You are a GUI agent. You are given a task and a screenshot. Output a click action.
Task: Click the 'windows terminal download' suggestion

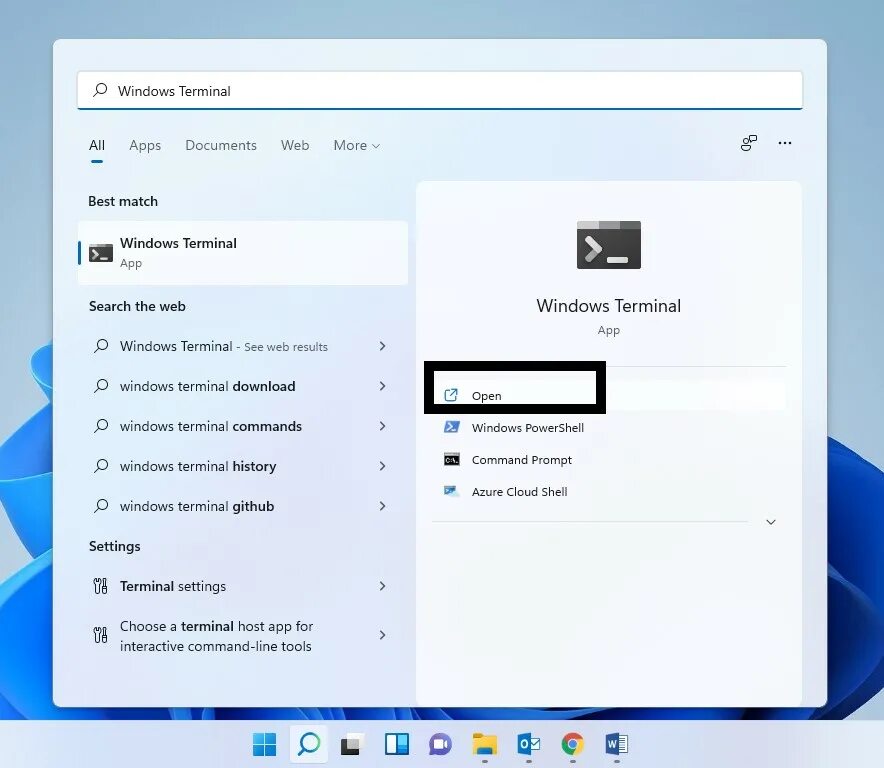tap(242, 386)
